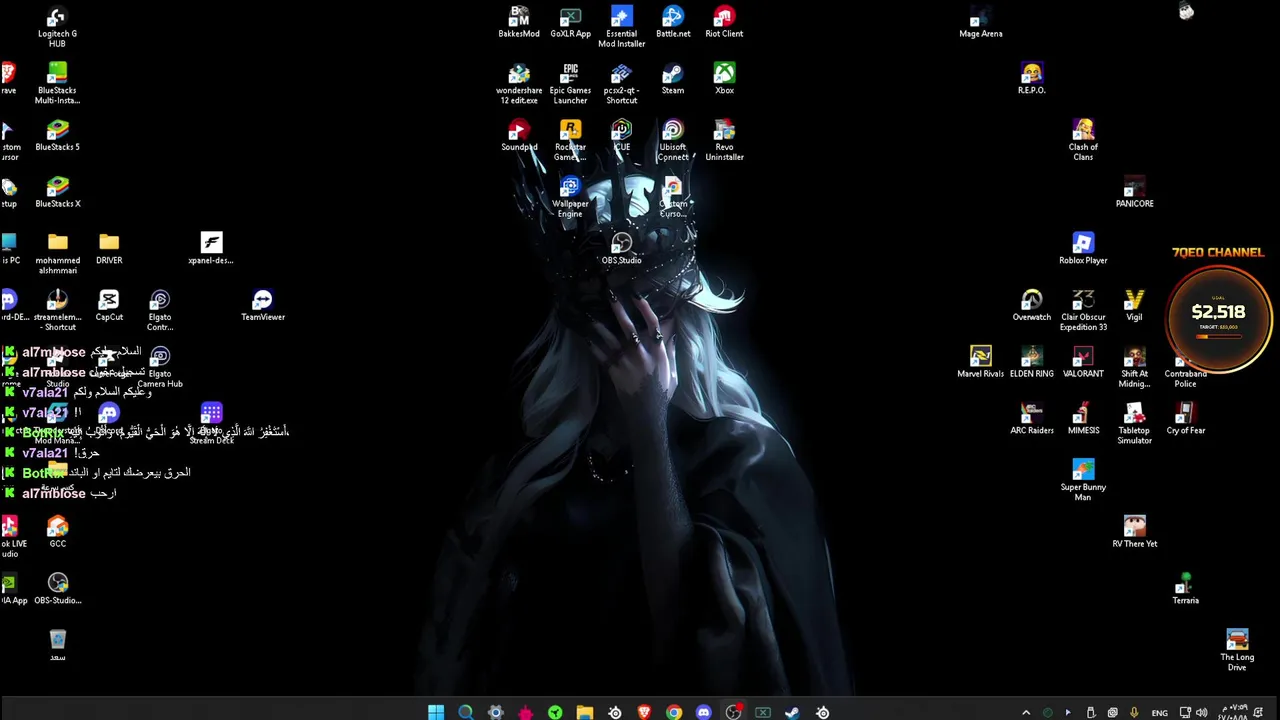Launch the GoXLR App shortcut
The height and width of the screenshot is (720, 1280).
click(x=570, y=22)
